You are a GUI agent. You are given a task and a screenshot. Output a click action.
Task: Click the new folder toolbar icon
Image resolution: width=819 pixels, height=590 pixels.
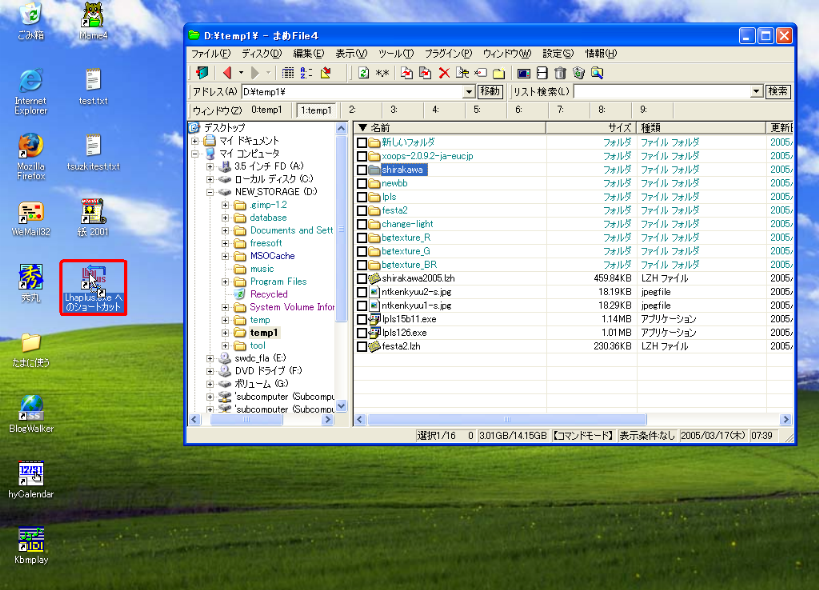[497, 73]
